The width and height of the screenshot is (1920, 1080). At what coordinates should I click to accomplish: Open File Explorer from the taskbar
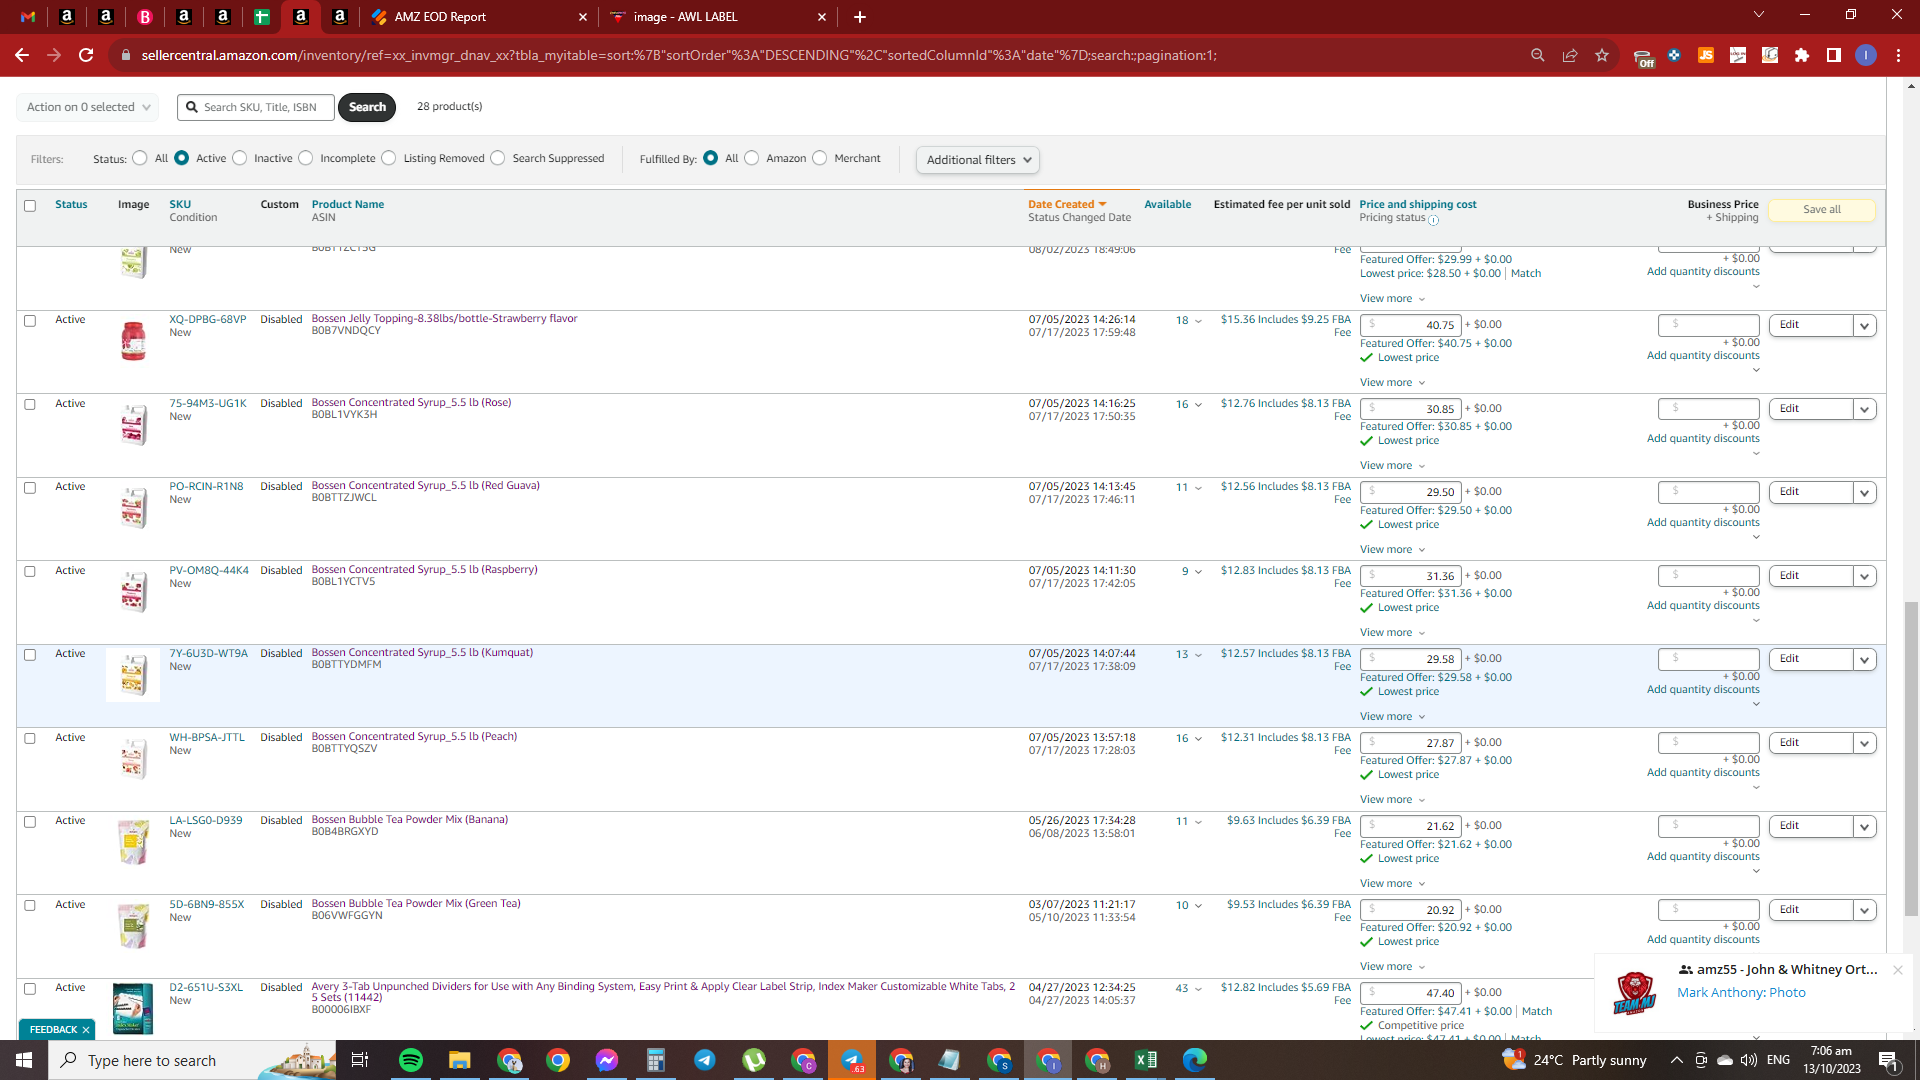tap(459, 1060)
